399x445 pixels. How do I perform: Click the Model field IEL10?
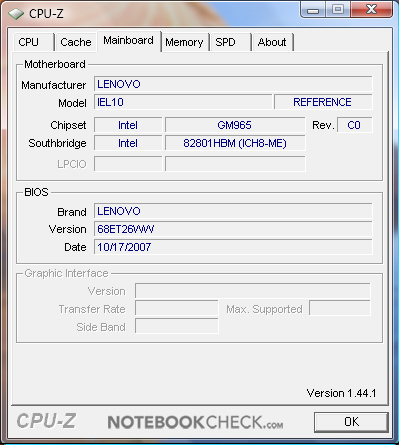pos(183,102)
